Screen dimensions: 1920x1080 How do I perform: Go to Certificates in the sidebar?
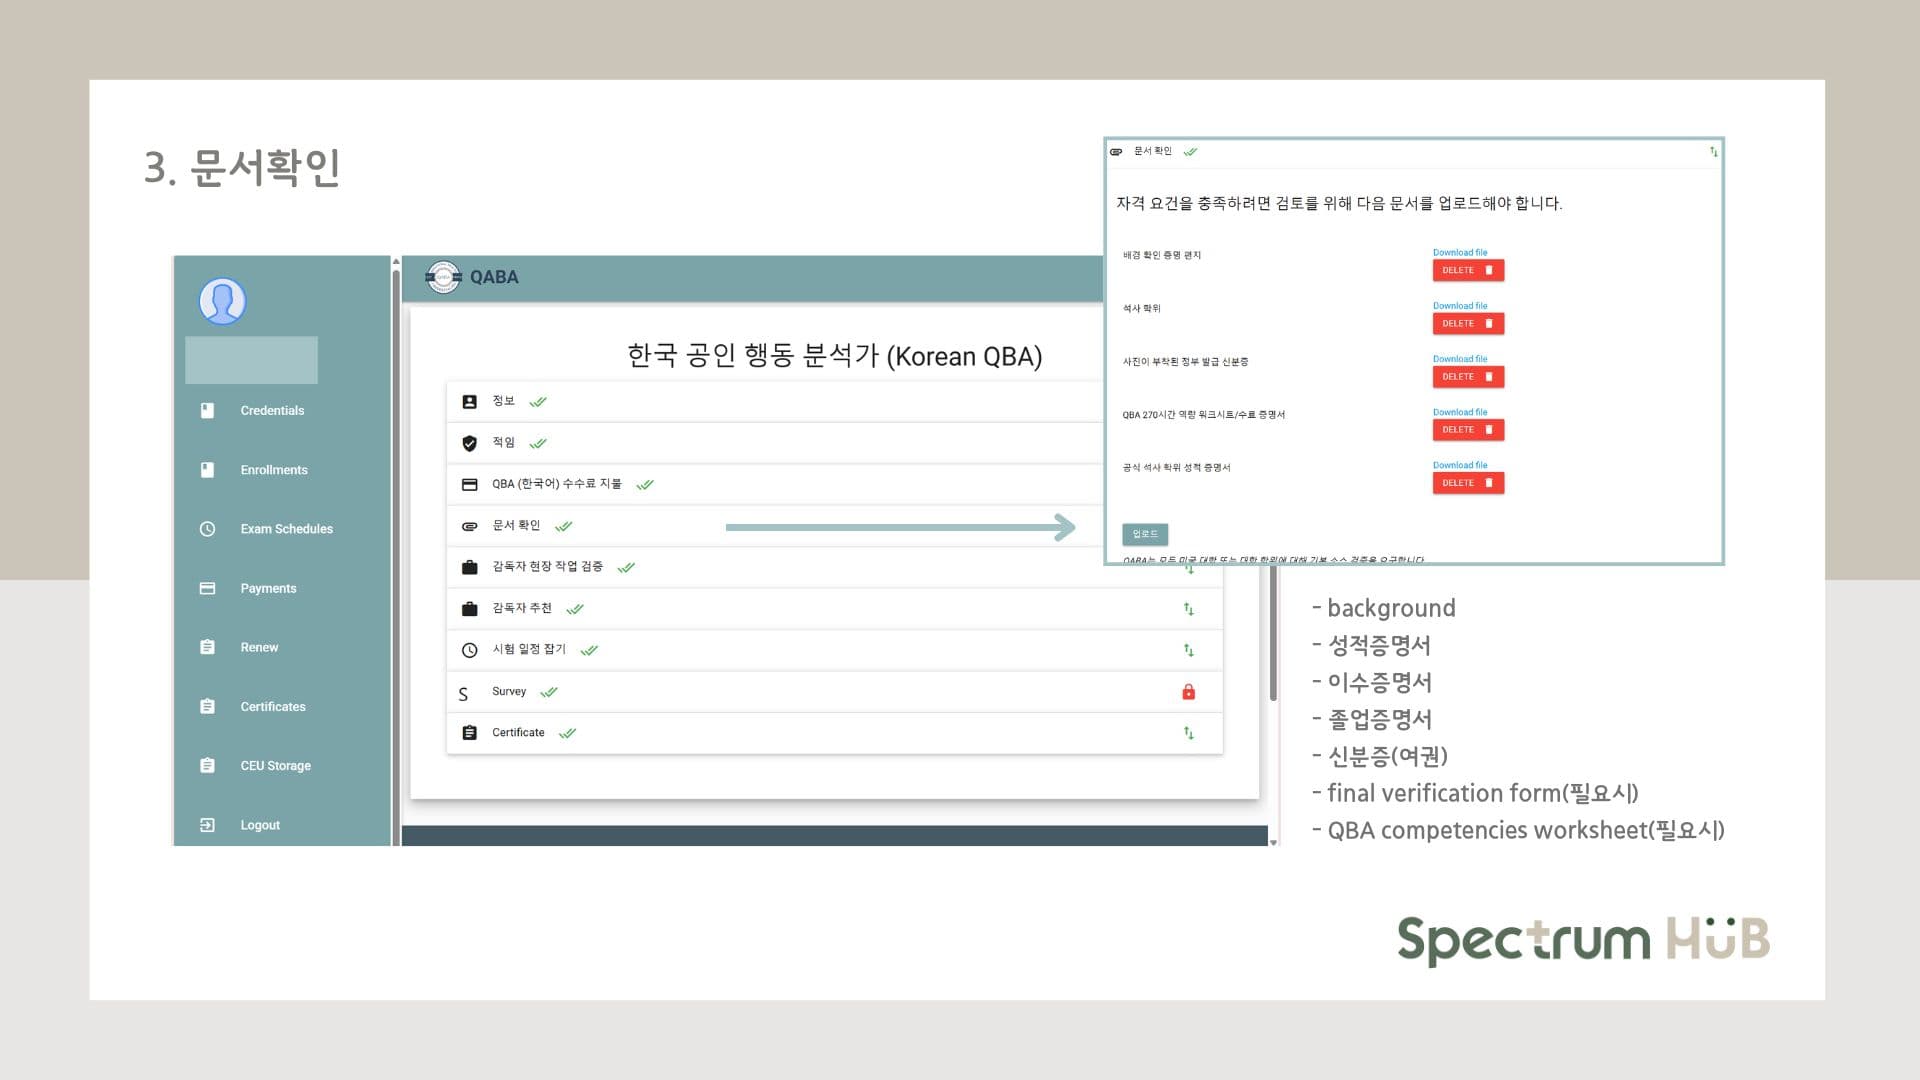tap(272, 706)
